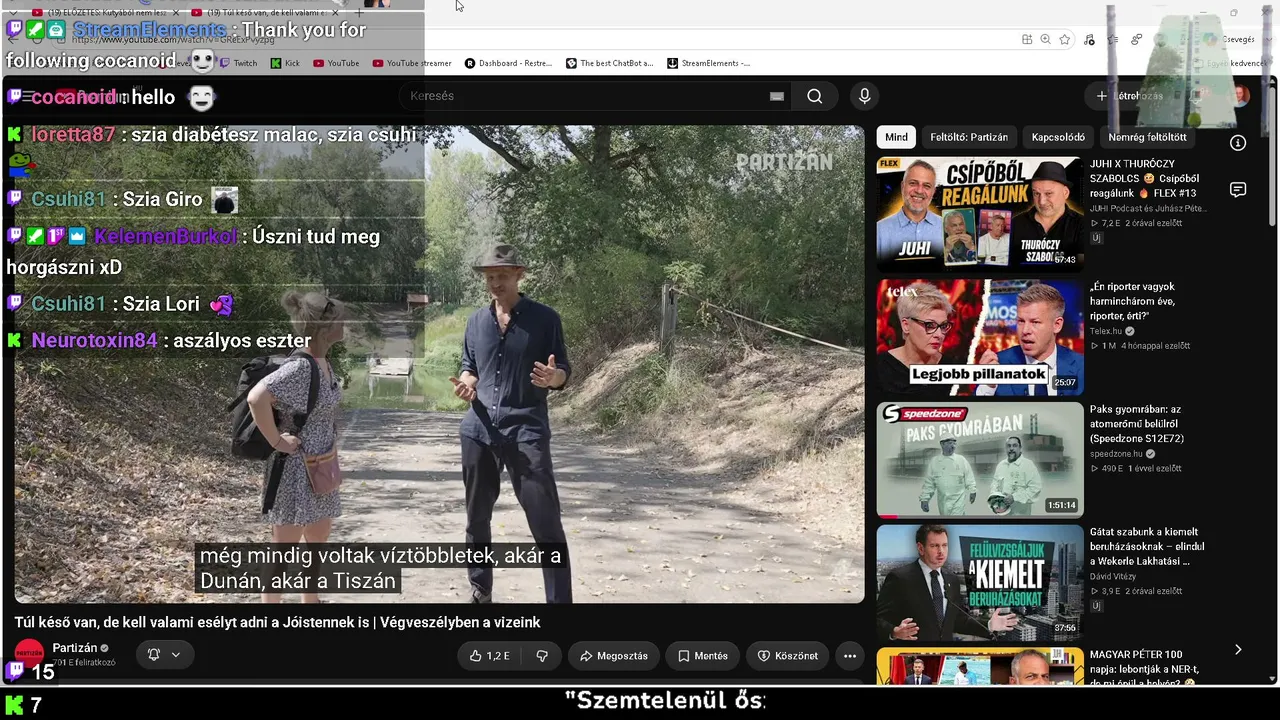Open YouTube bookmark in bookmarks bar
1280x720 pixels.
[336, 63]
